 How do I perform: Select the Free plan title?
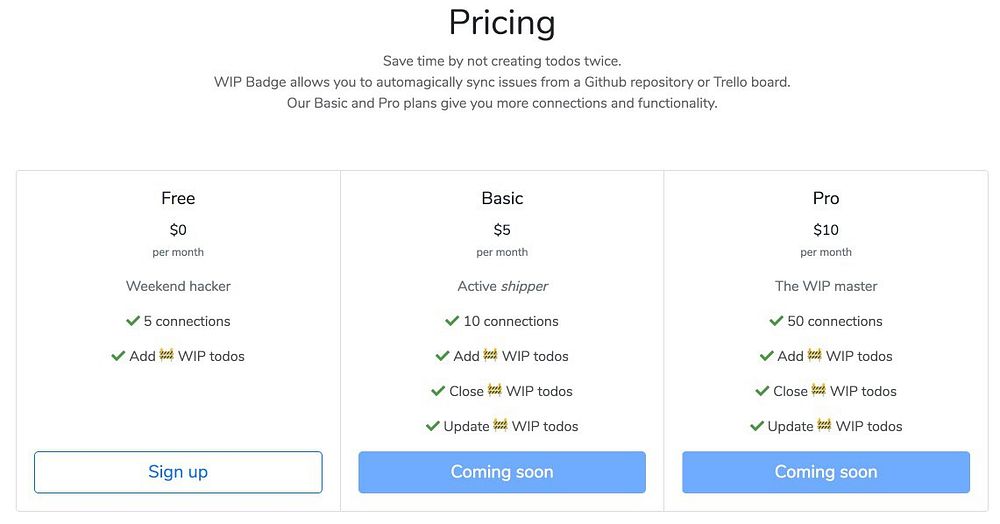(178, 198)
